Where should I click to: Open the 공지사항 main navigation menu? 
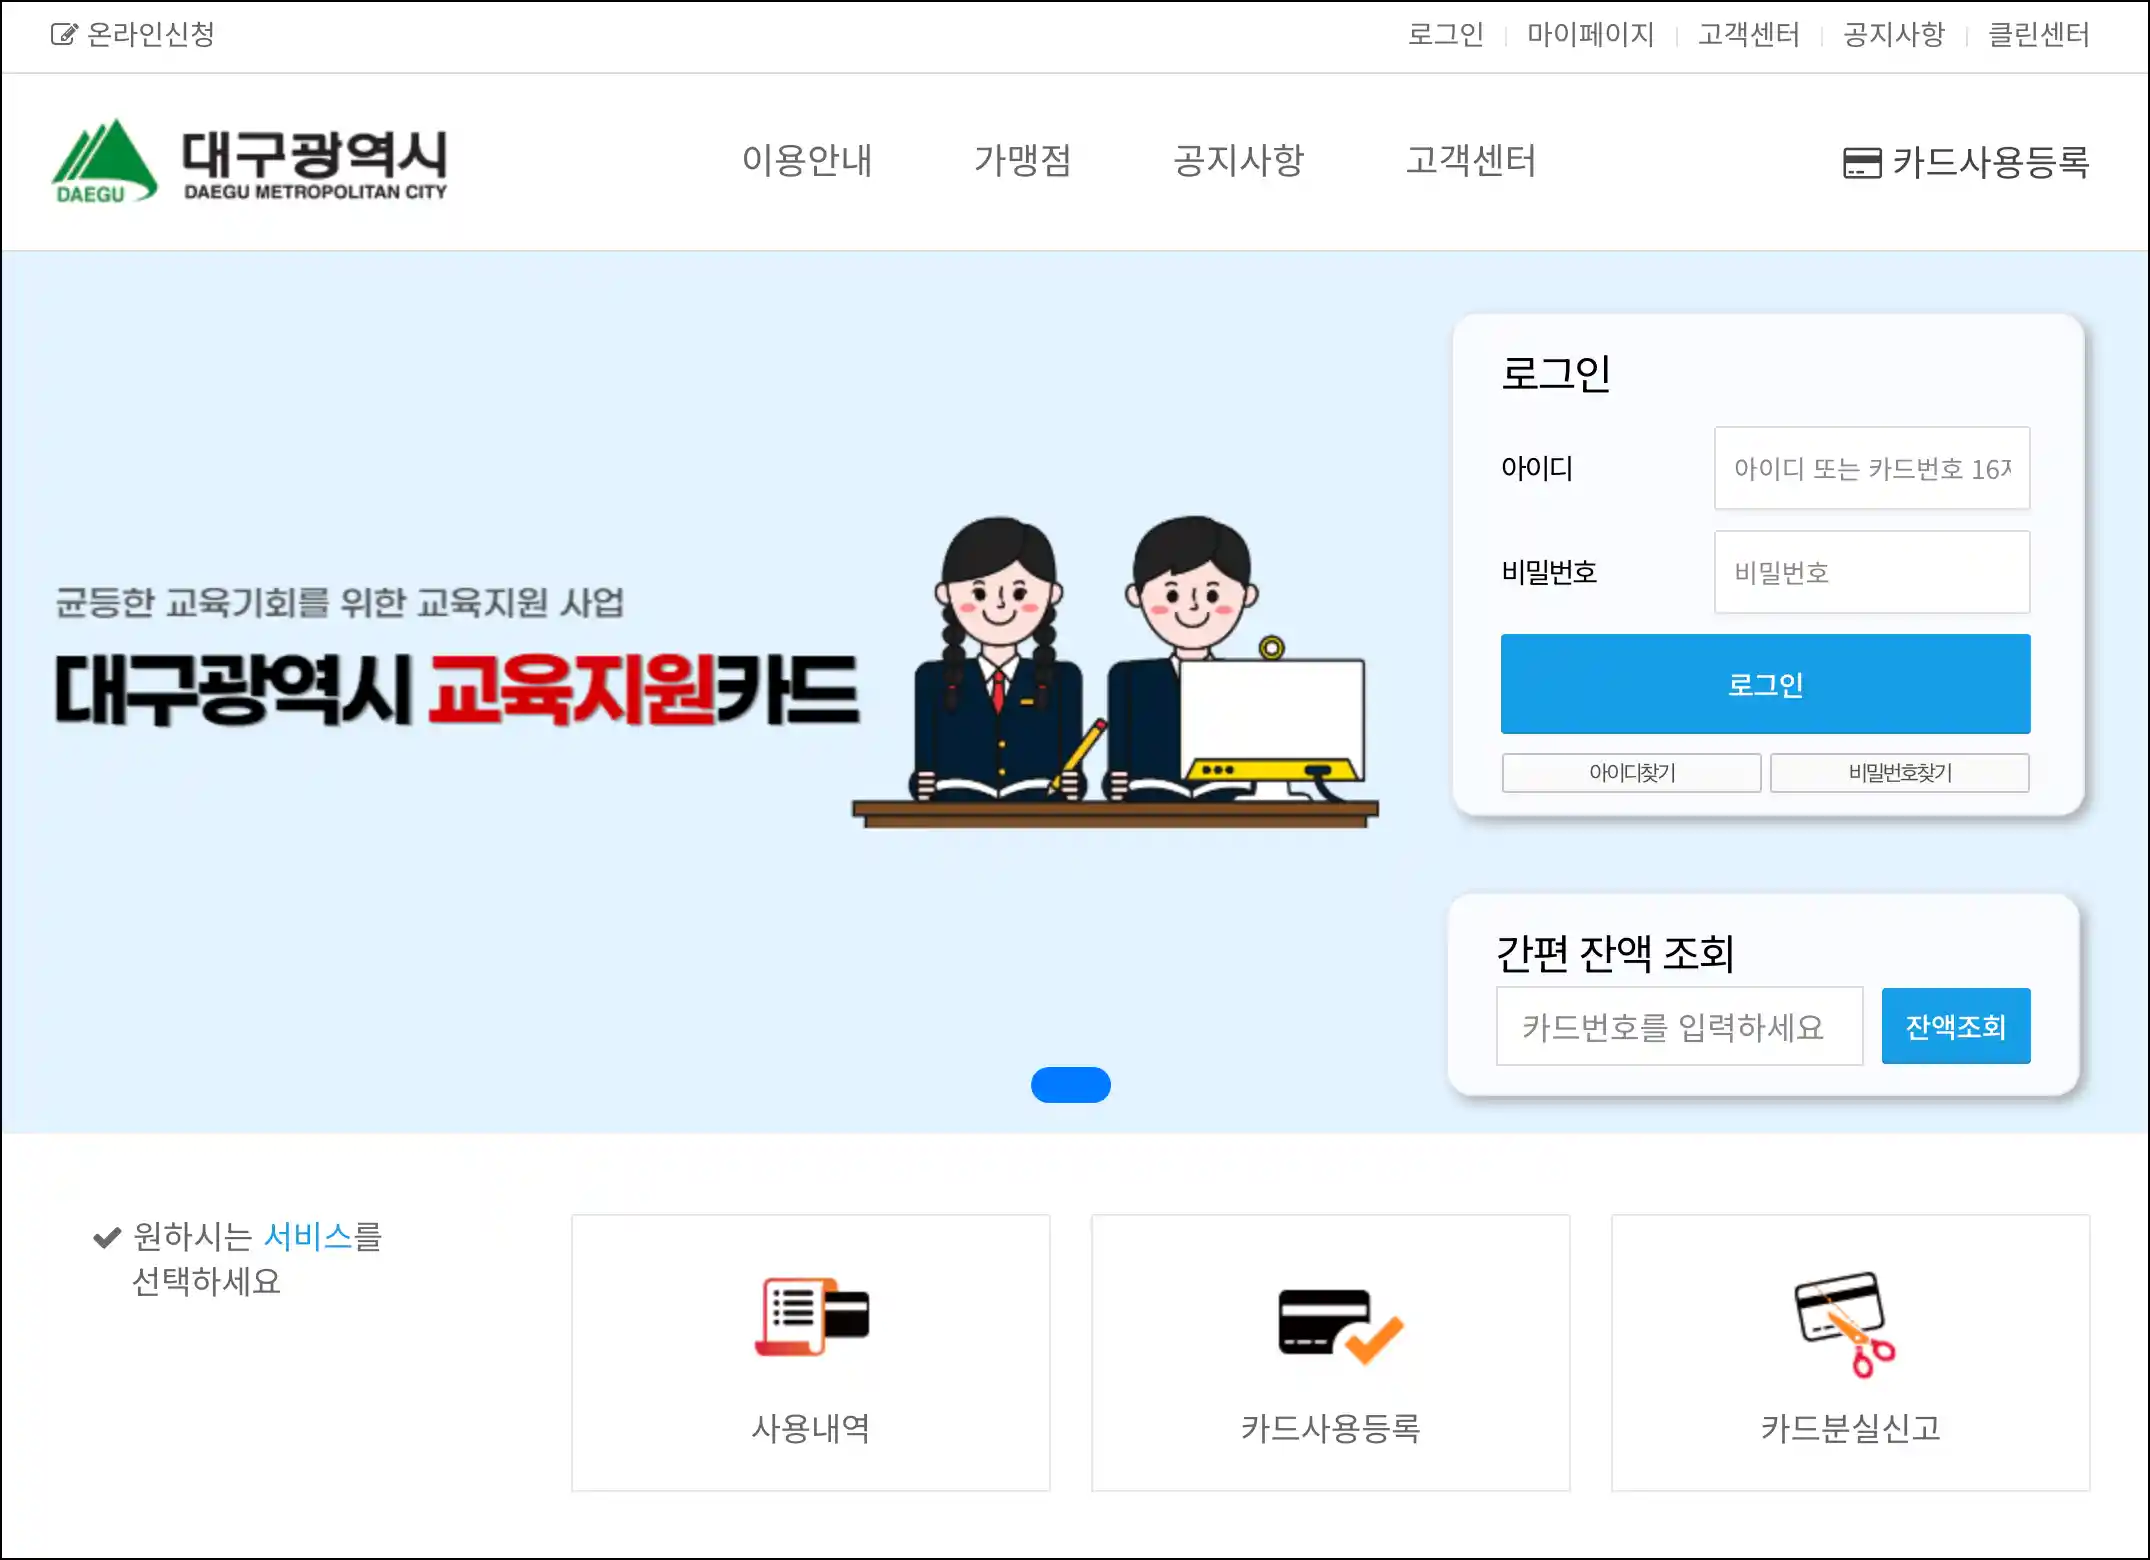point(1238,161)
